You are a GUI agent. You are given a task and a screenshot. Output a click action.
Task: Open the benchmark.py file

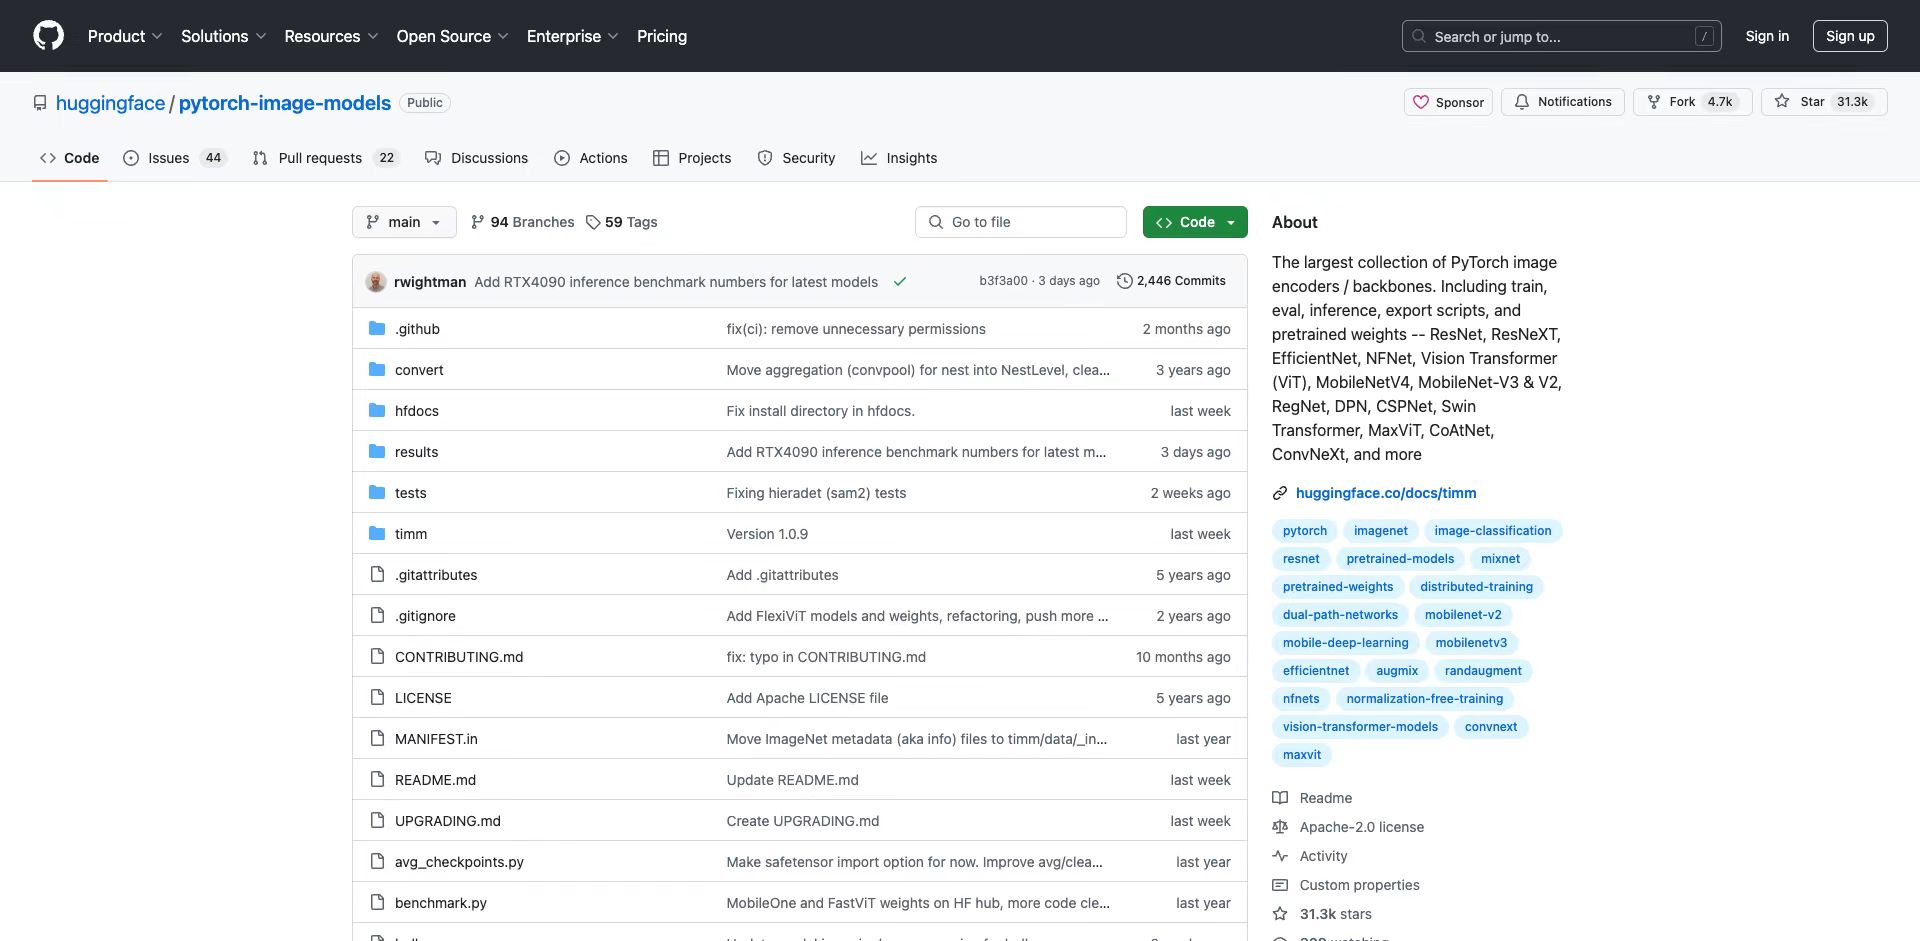point(441,903)
